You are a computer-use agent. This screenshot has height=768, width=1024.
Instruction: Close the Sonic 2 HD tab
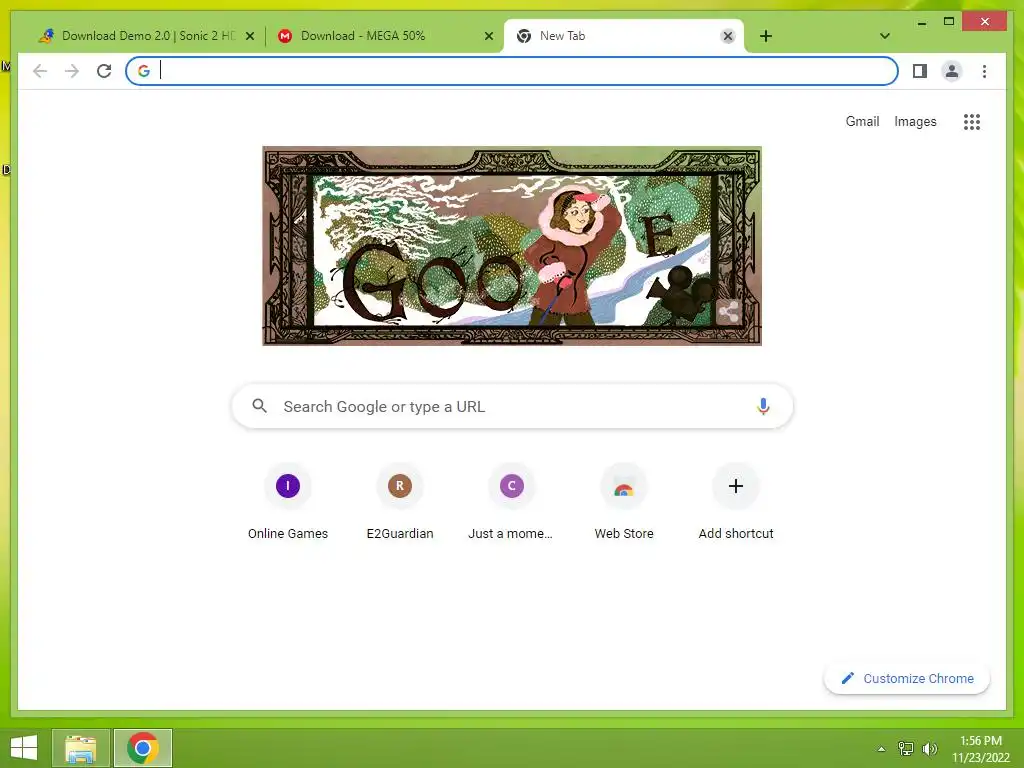click(249, 36)
